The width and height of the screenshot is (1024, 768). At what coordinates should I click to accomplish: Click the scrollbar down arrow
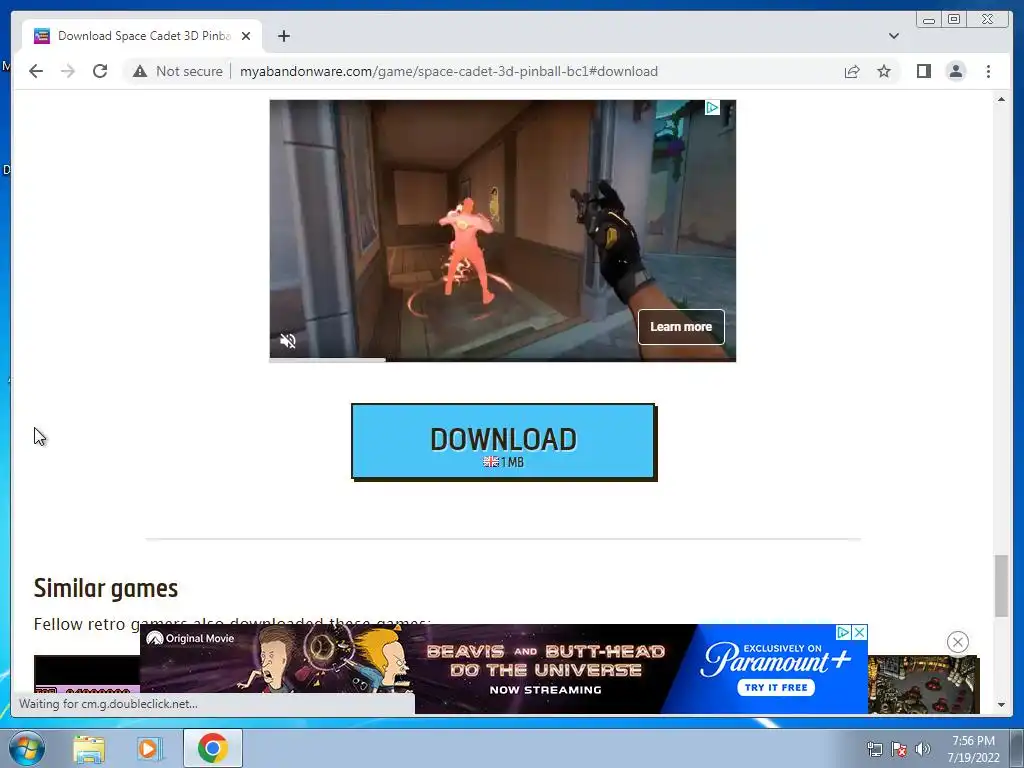(1001, 705)
